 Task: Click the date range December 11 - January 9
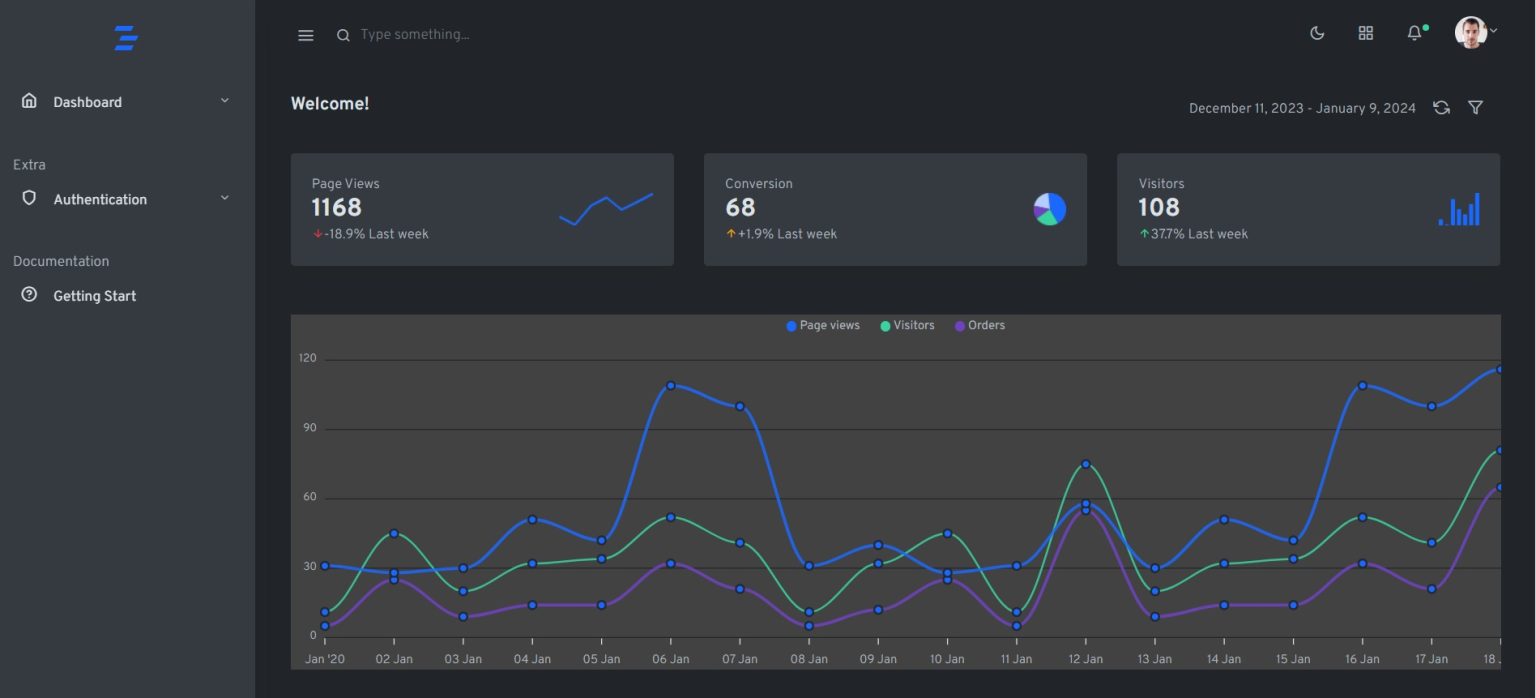(1301, 108)
